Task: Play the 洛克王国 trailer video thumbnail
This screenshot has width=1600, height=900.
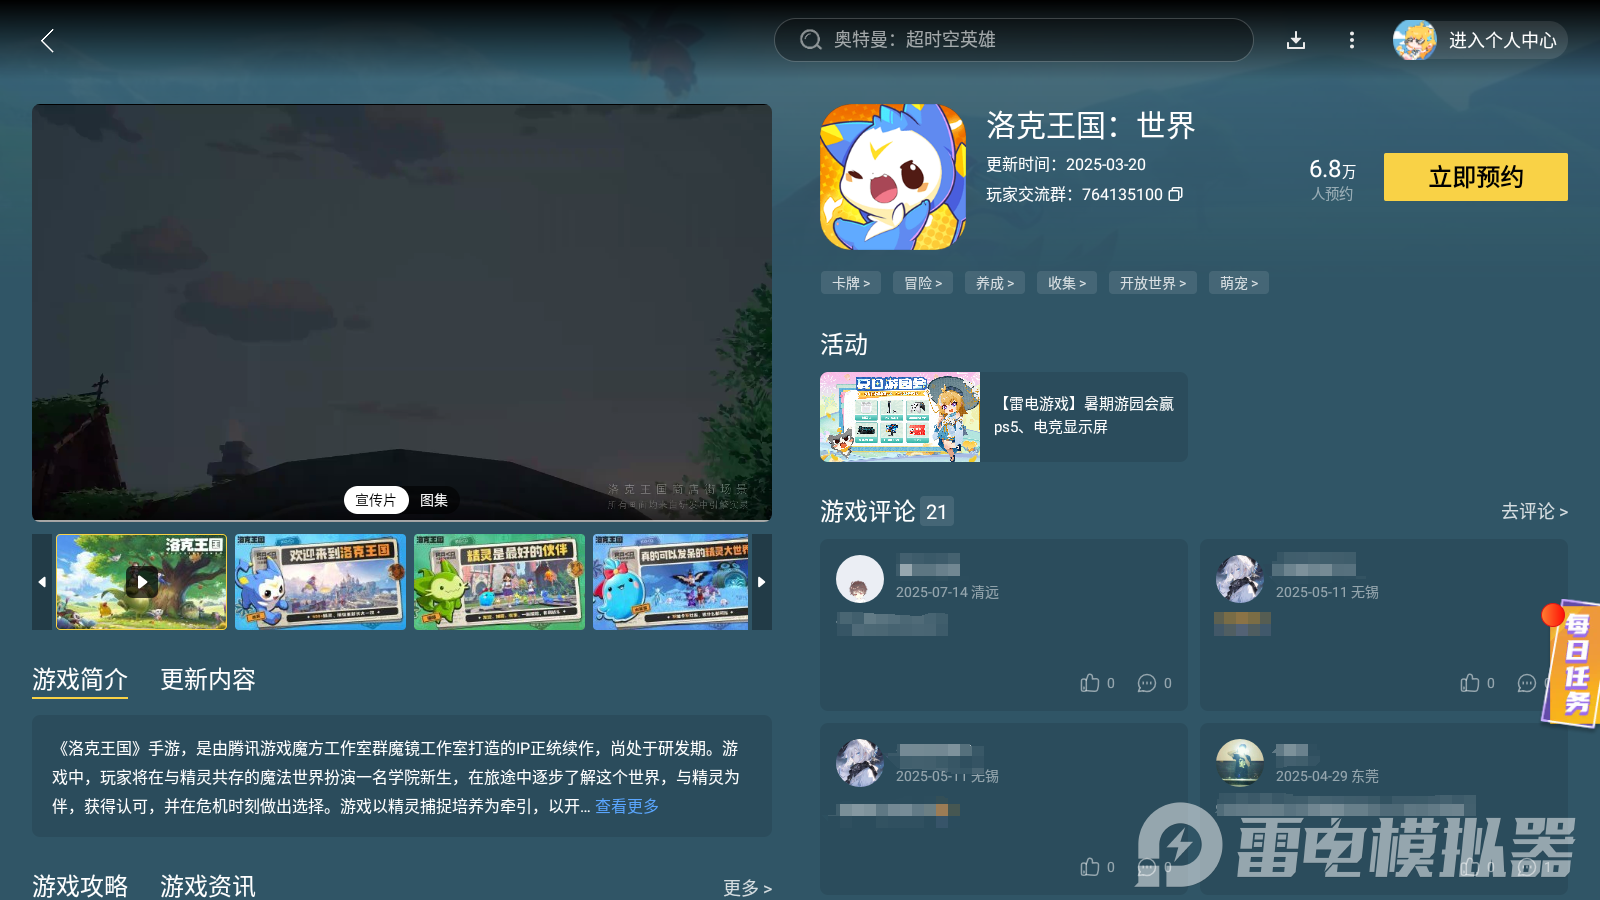Action: [141, 581]
